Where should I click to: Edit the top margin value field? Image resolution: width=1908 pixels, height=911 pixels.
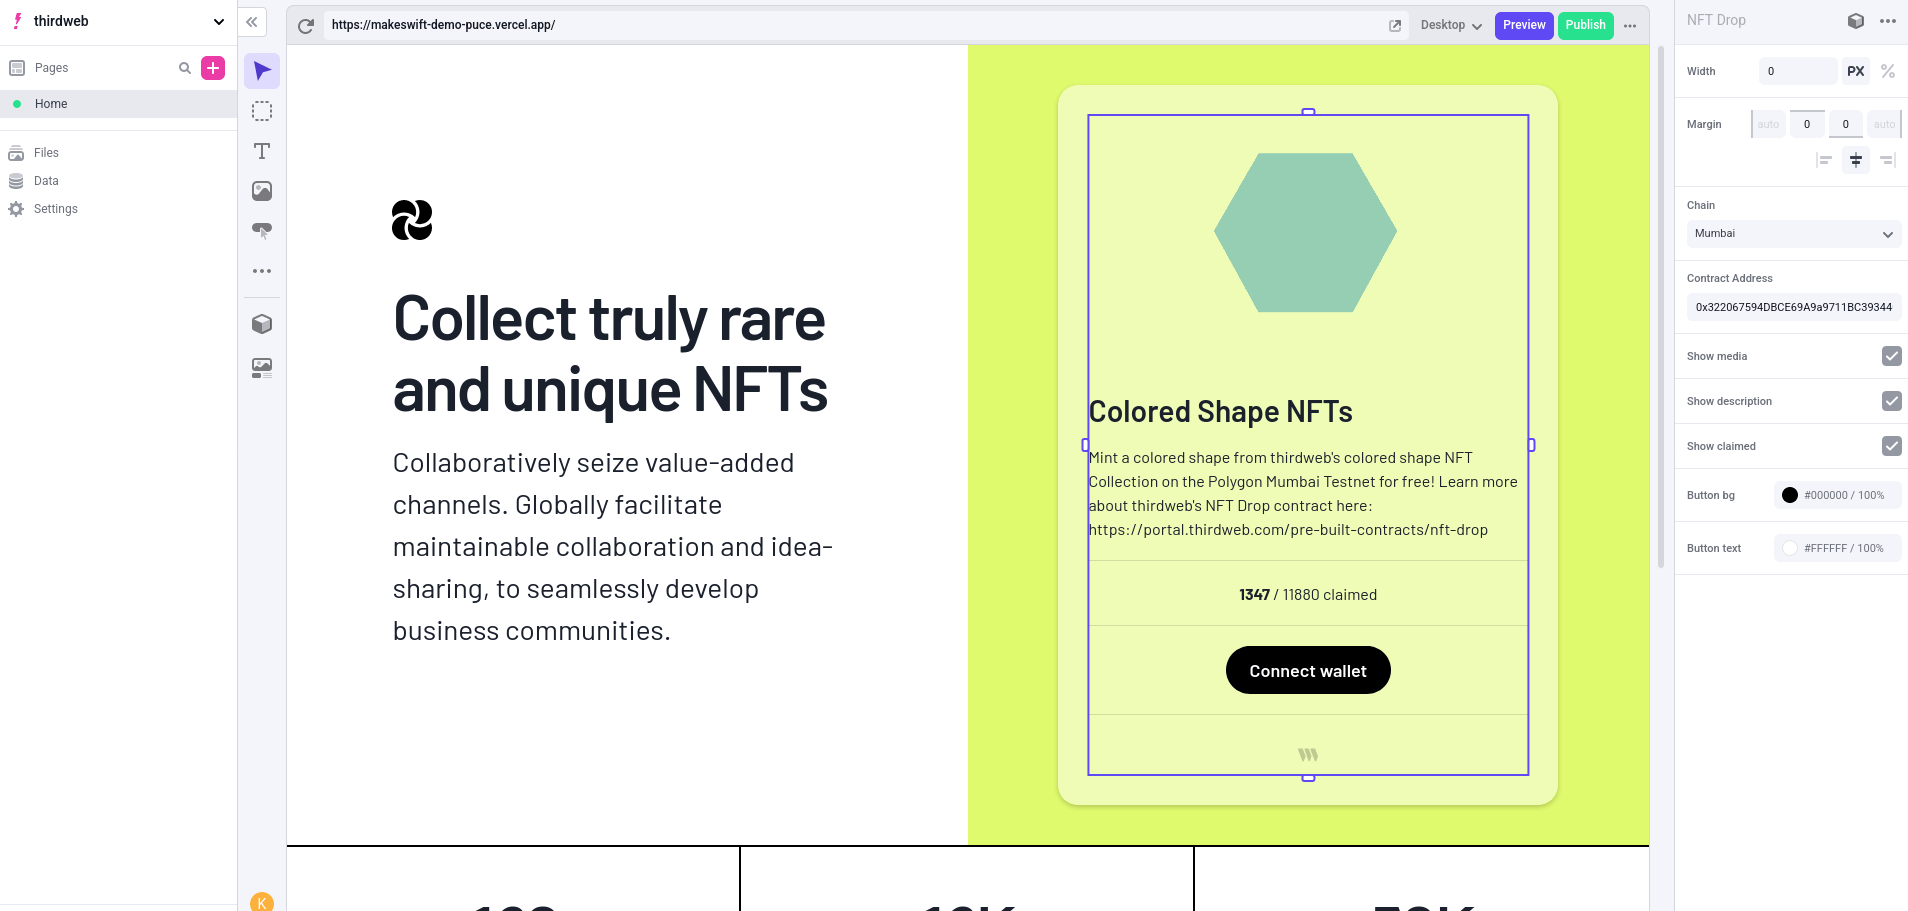(x=1807, y=125)
